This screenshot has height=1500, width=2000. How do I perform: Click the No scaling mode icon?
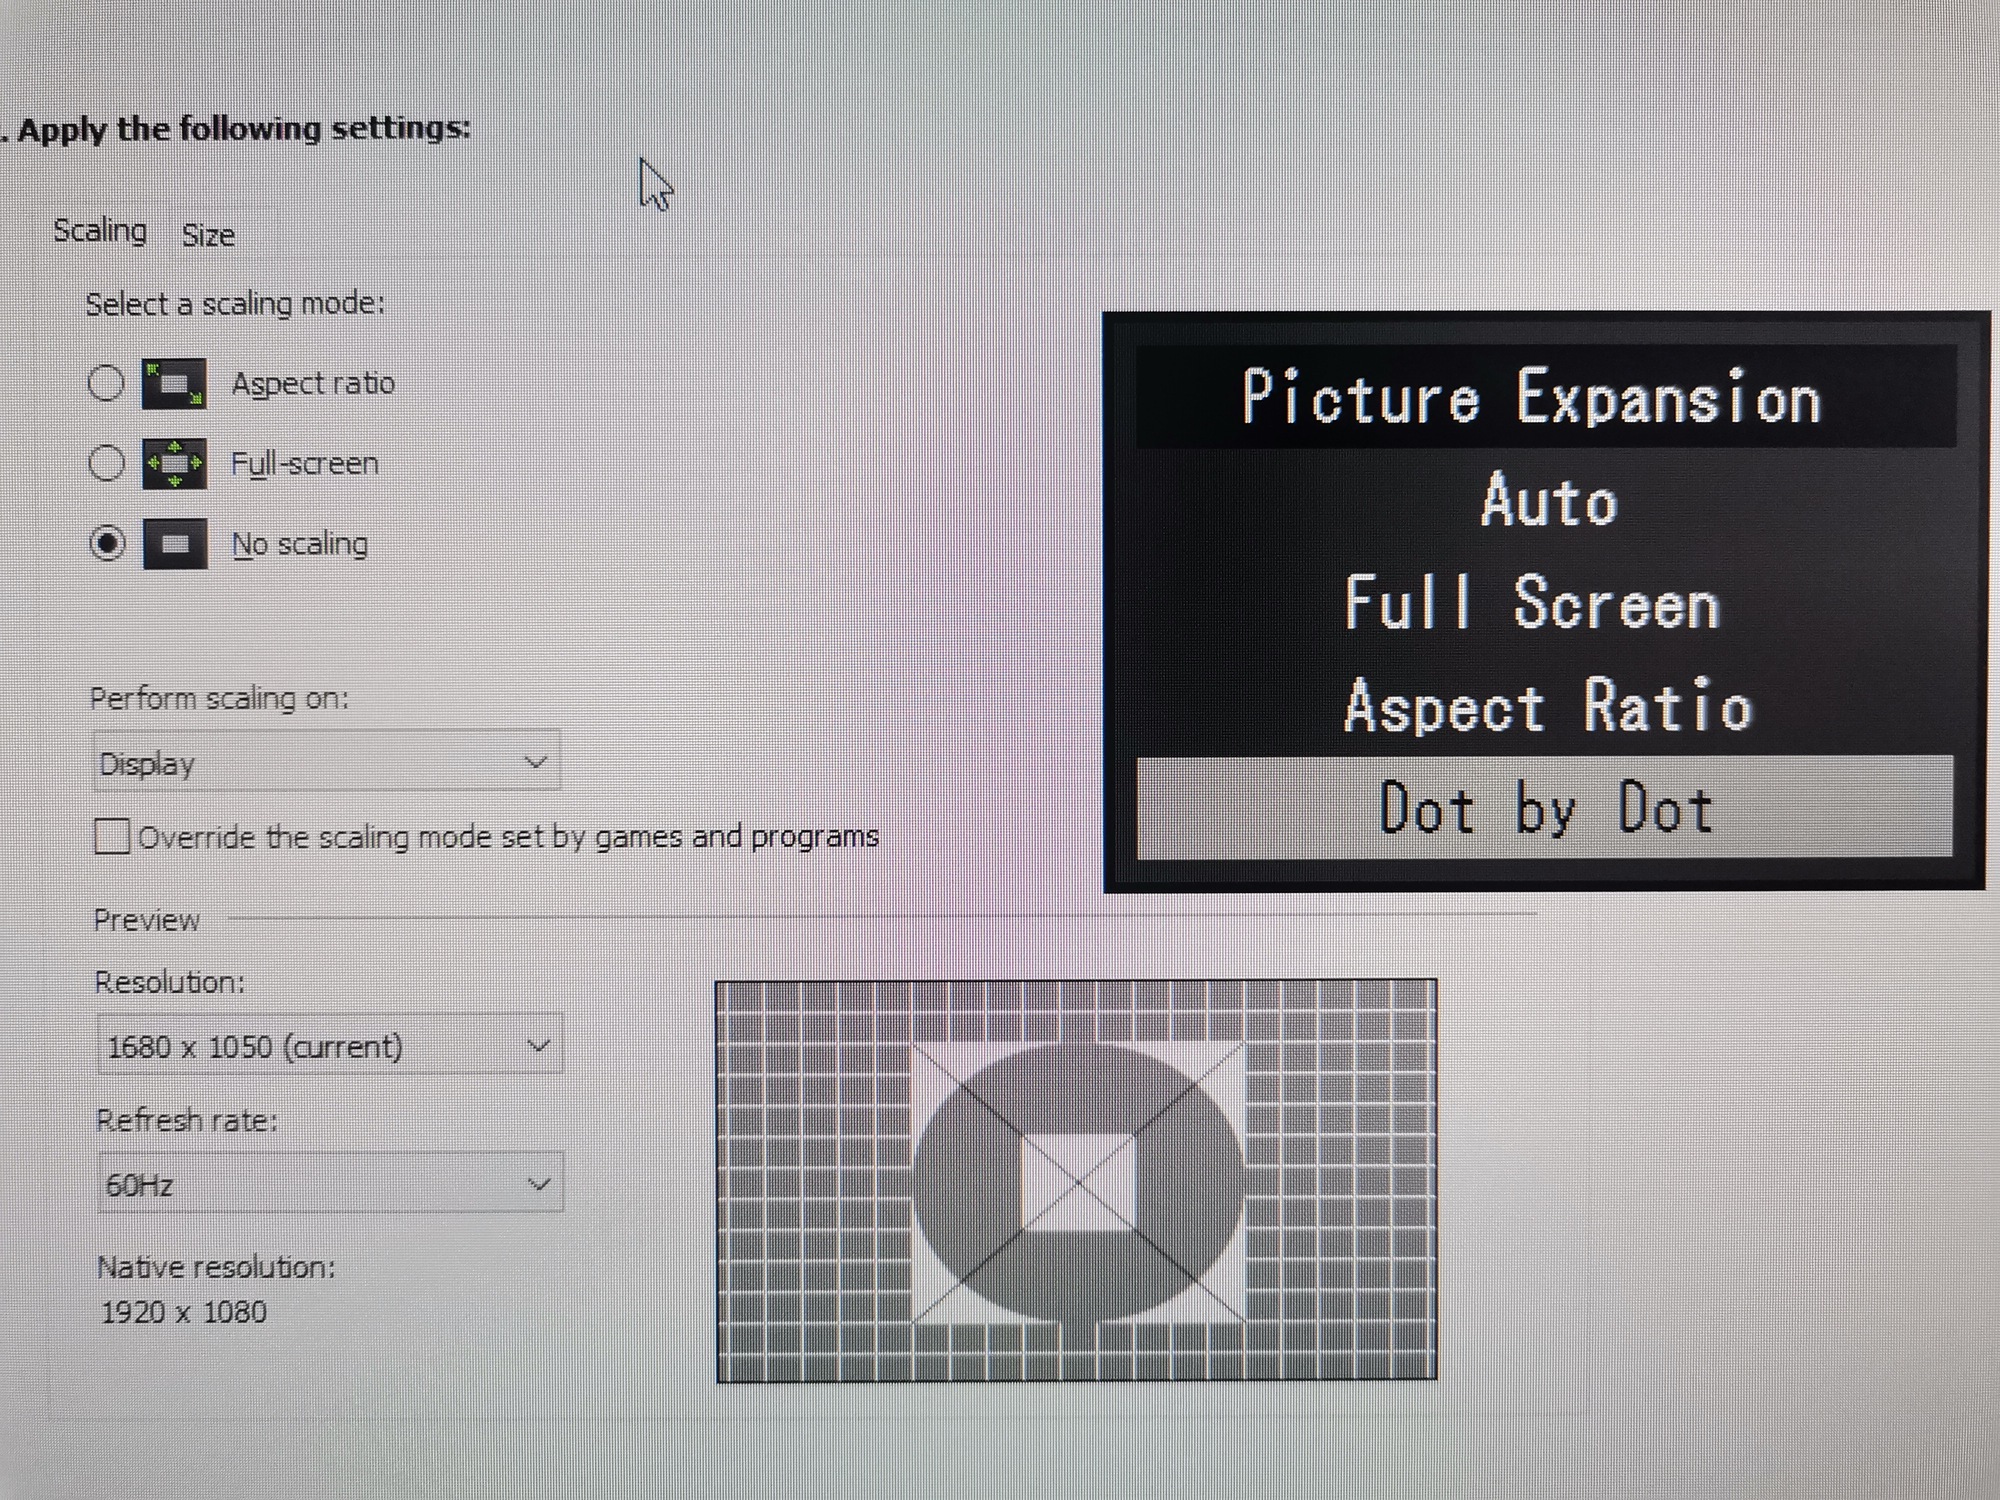(175, 544)
